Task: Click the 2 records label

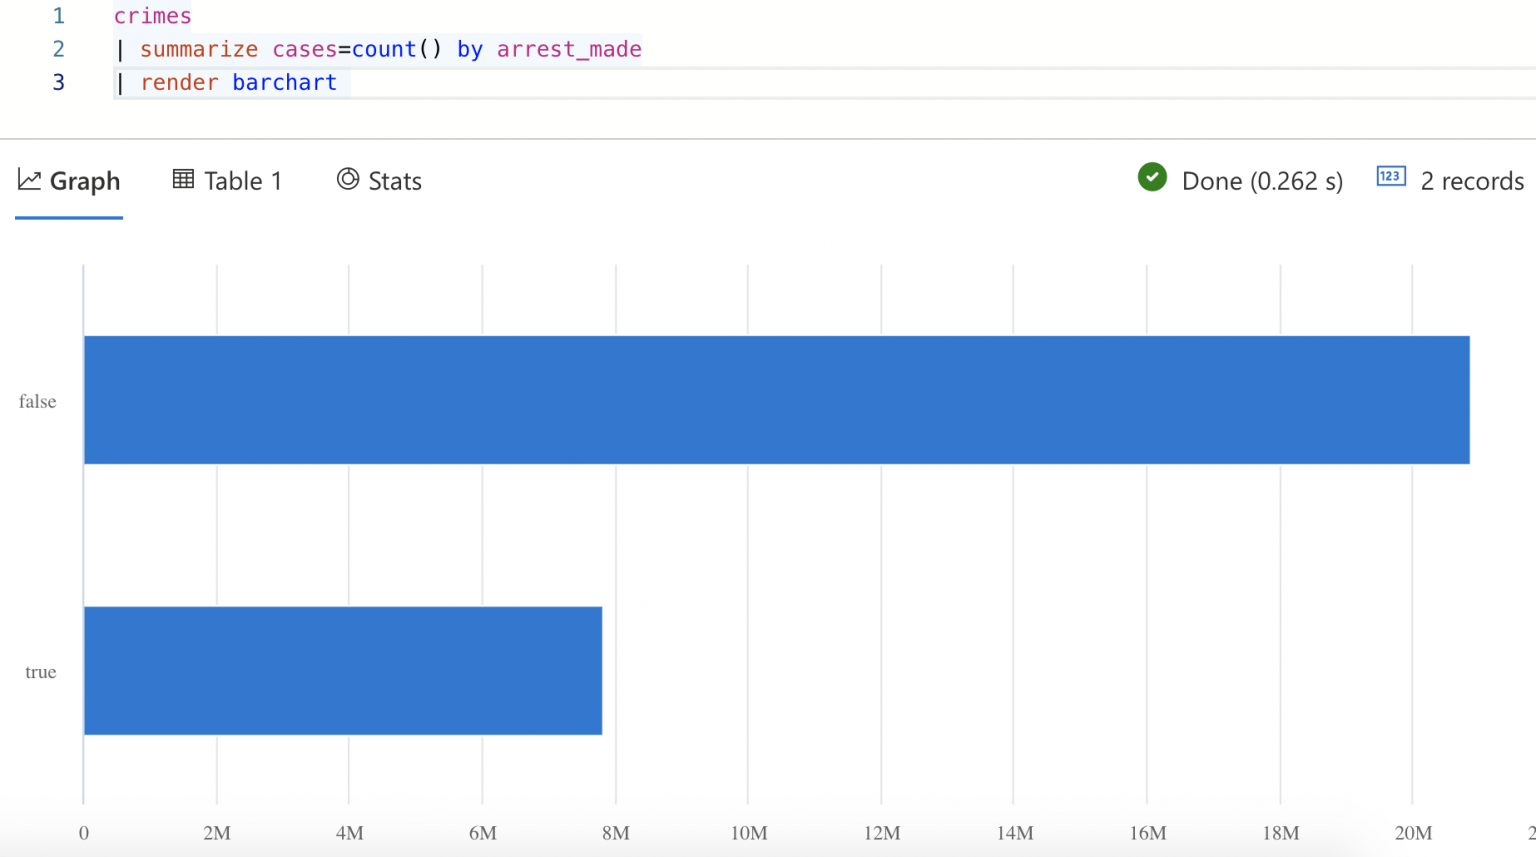Action: [x=1472, y=181]
